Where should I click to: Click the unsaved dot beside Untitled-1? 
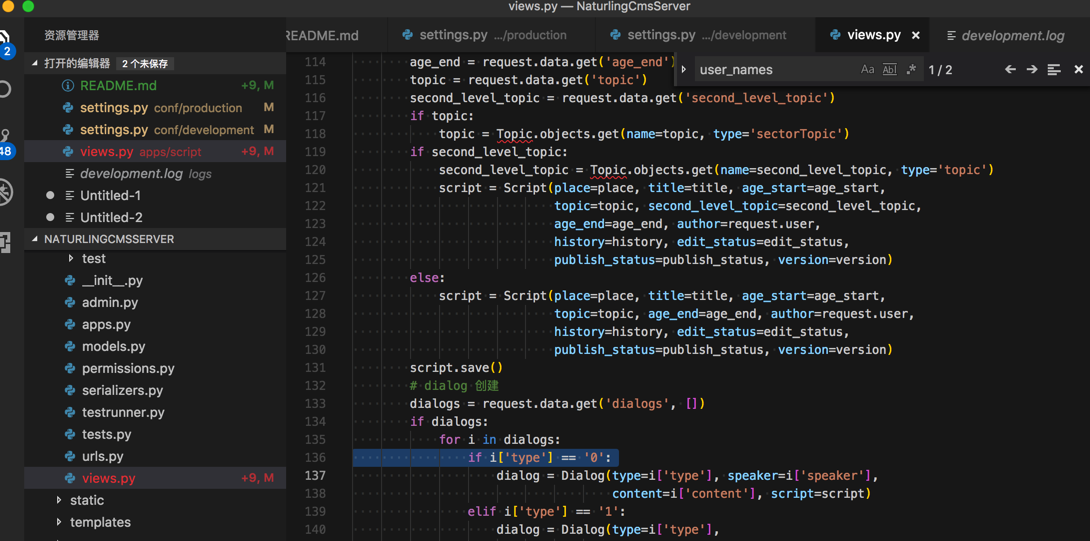click(x=50, y=195)
